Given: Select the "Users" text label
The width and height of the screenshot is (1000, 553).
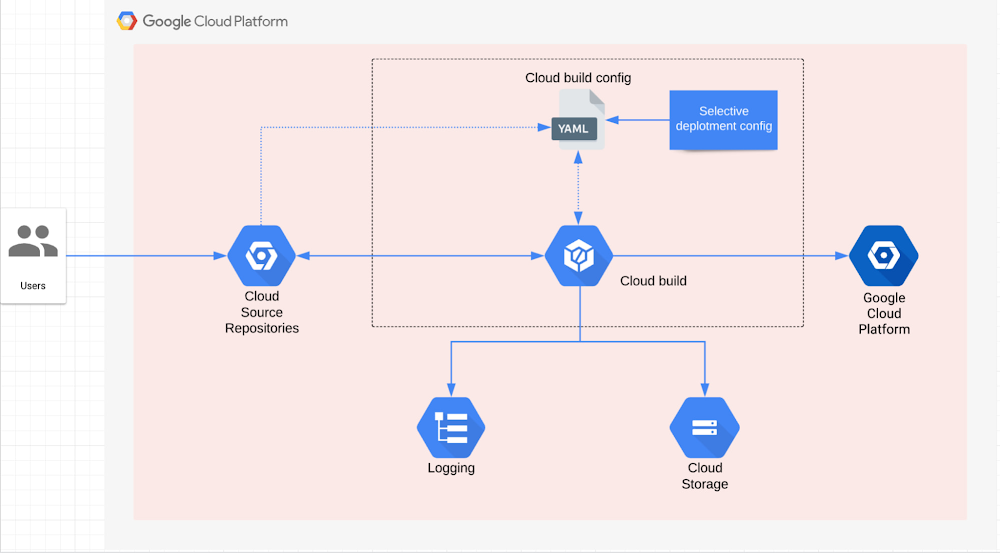Looking at the screenshot, I should [x=33, y=286].
